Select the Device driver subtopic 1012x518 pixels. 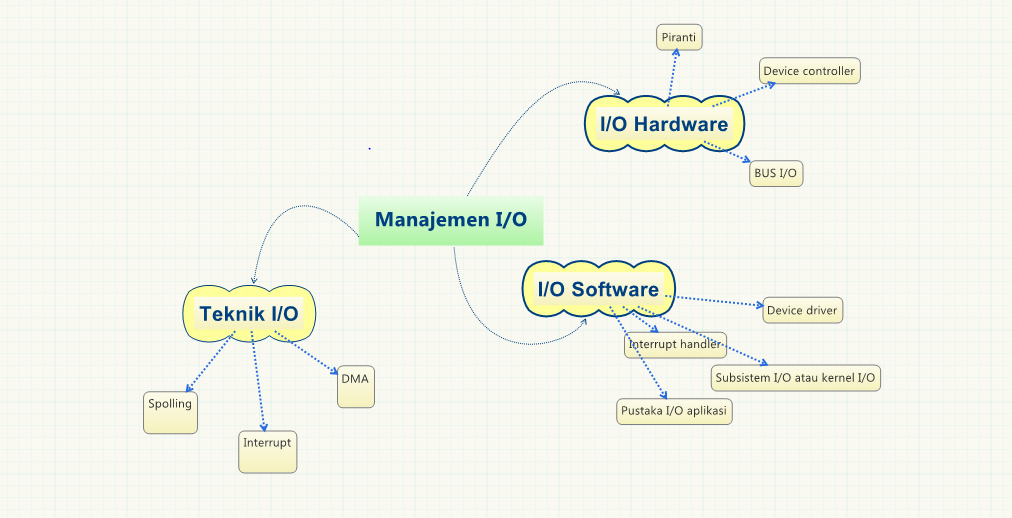(802, 310)
